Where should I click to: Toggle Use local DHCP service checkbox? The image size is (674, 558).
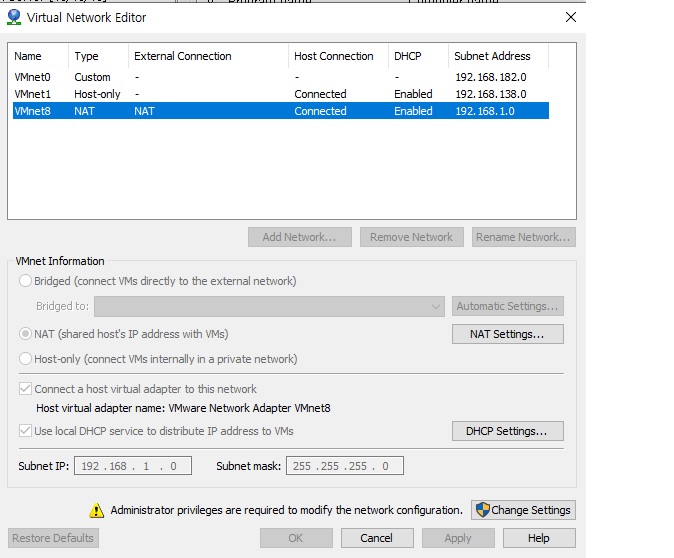click(x=25, y=431)
